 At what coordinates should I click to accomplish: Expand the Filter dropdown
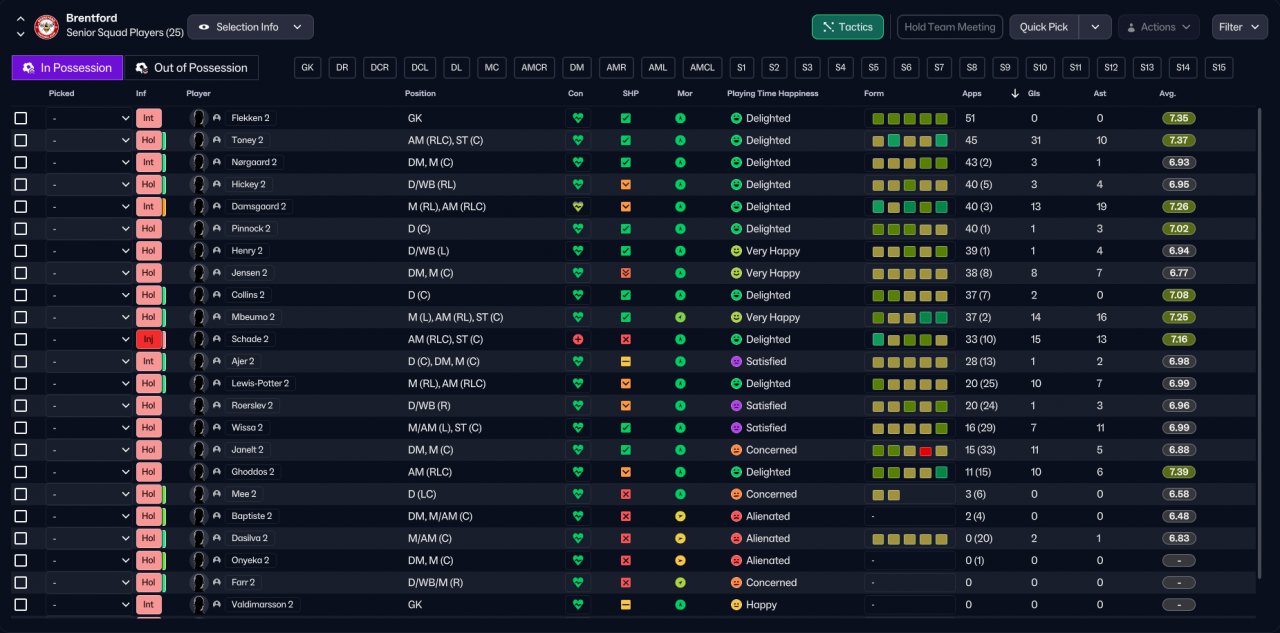[1240, 27]
